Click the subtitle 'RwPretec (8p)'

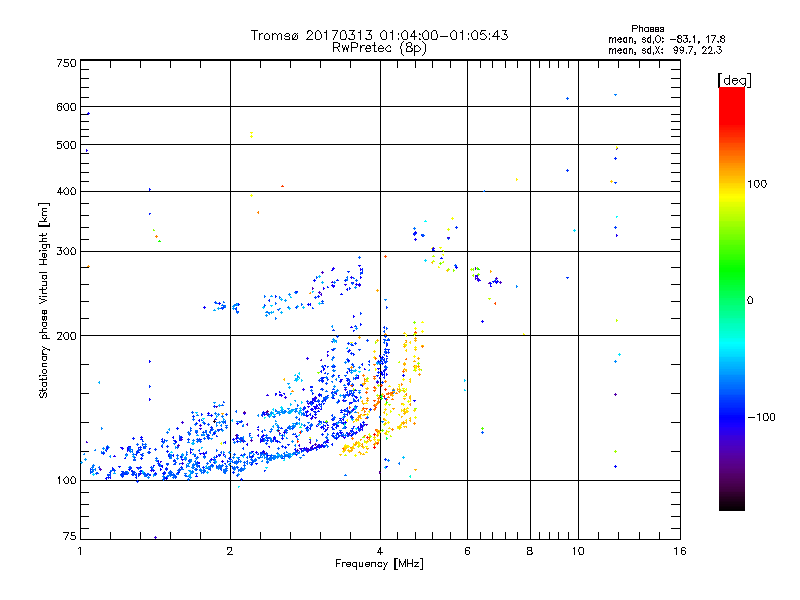(379, 48)
